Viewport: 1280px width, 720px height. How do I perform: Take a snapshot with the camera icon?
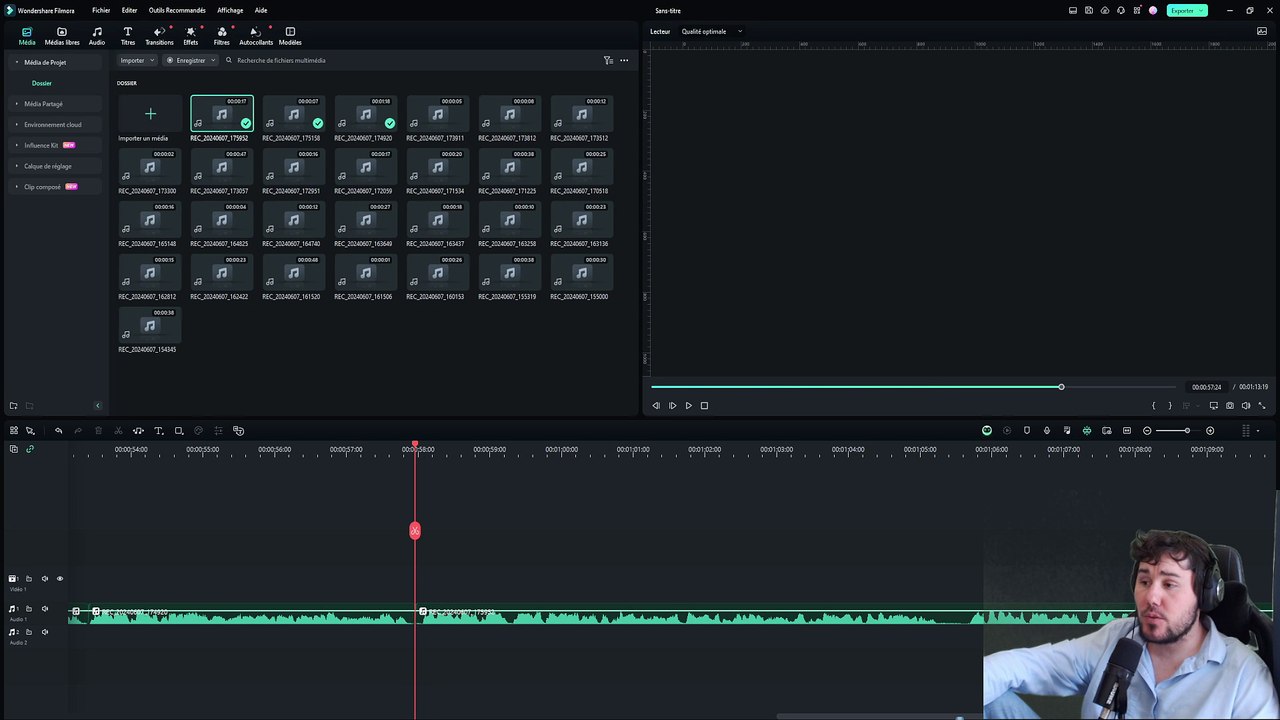[x=1230, y=406]
